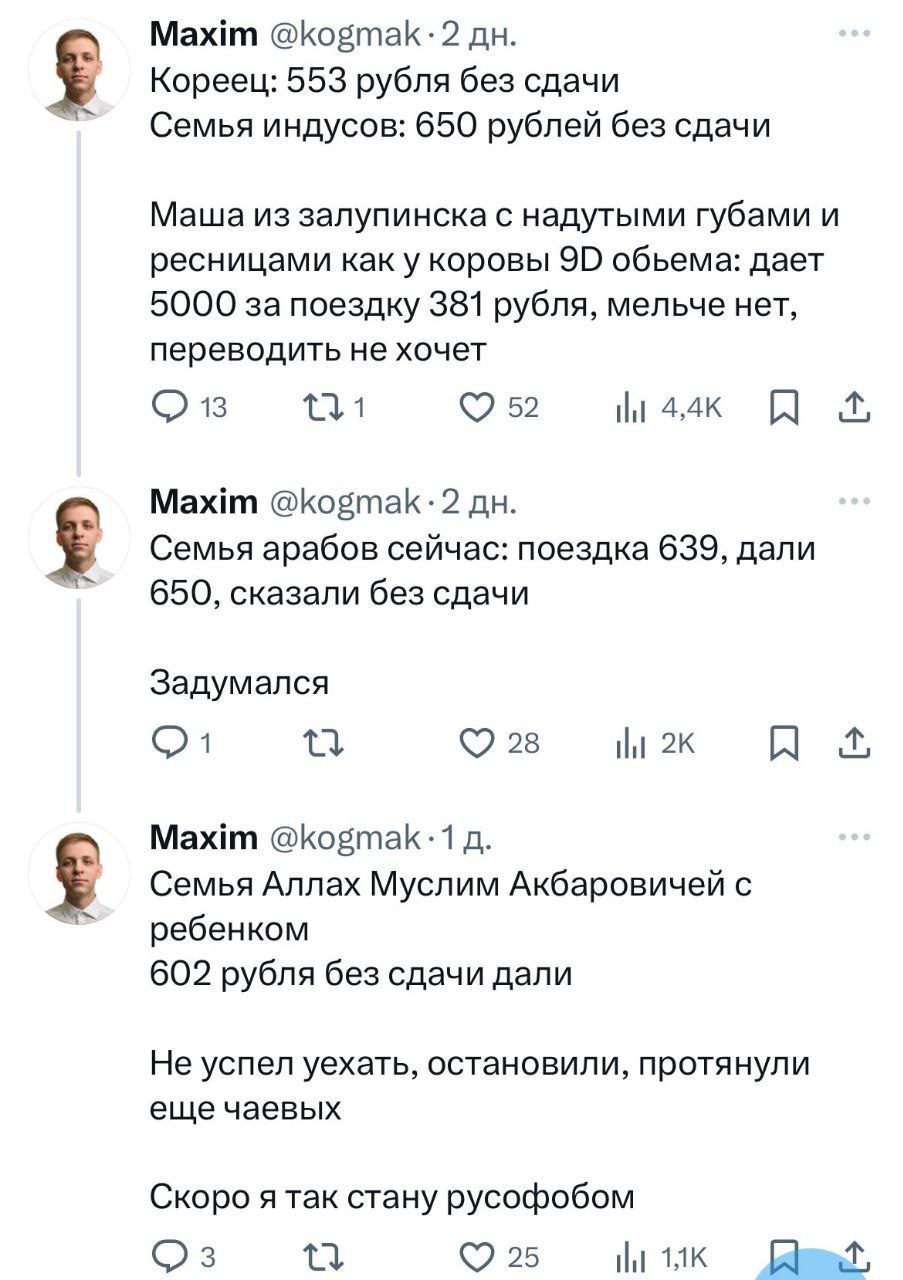Viewport: 903px width, 1280px height.
Task: Open more options on third tweet
Action: pyautogui.click(x=853, y=838)
